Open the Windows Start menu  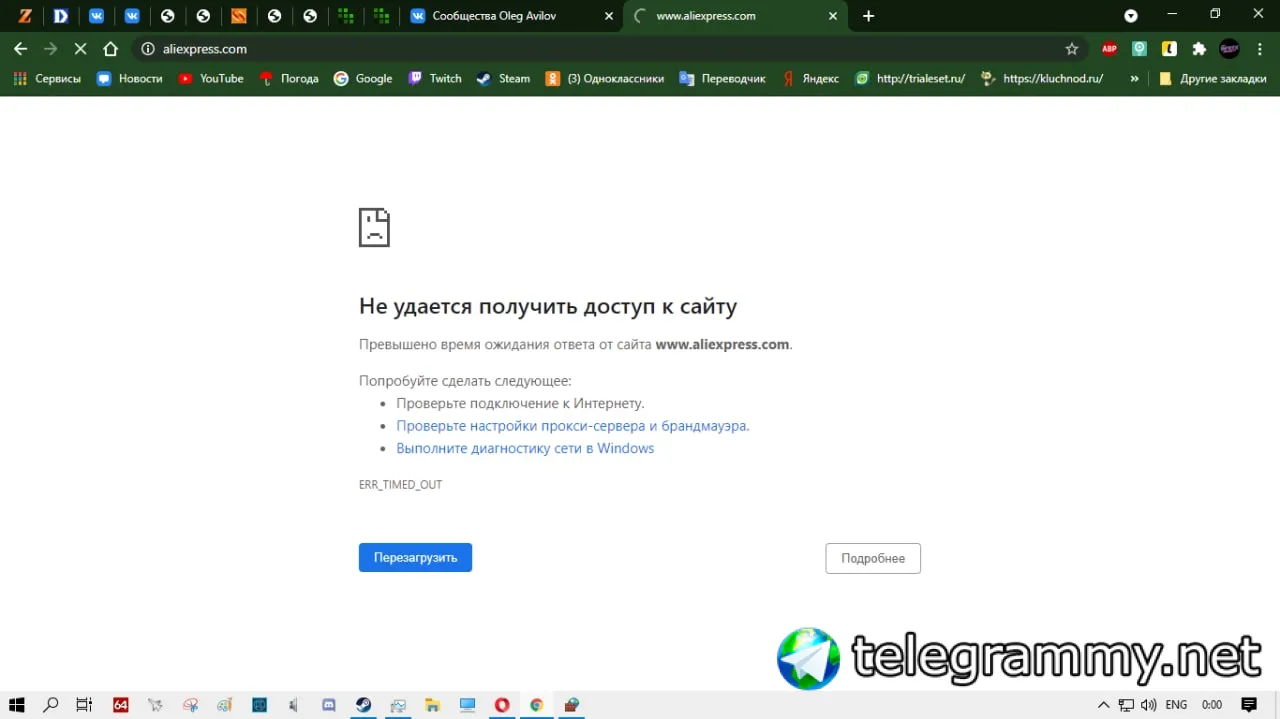click(17, 705)
